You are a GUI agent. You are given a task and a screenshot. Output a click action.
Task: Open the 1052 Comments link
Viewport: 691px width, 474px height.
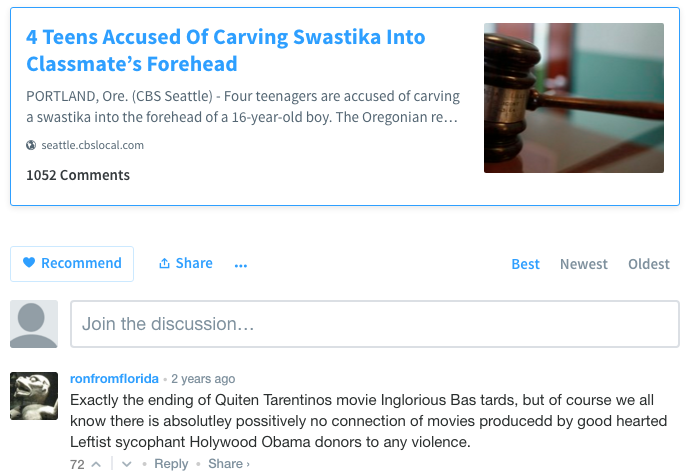point(78,175)
